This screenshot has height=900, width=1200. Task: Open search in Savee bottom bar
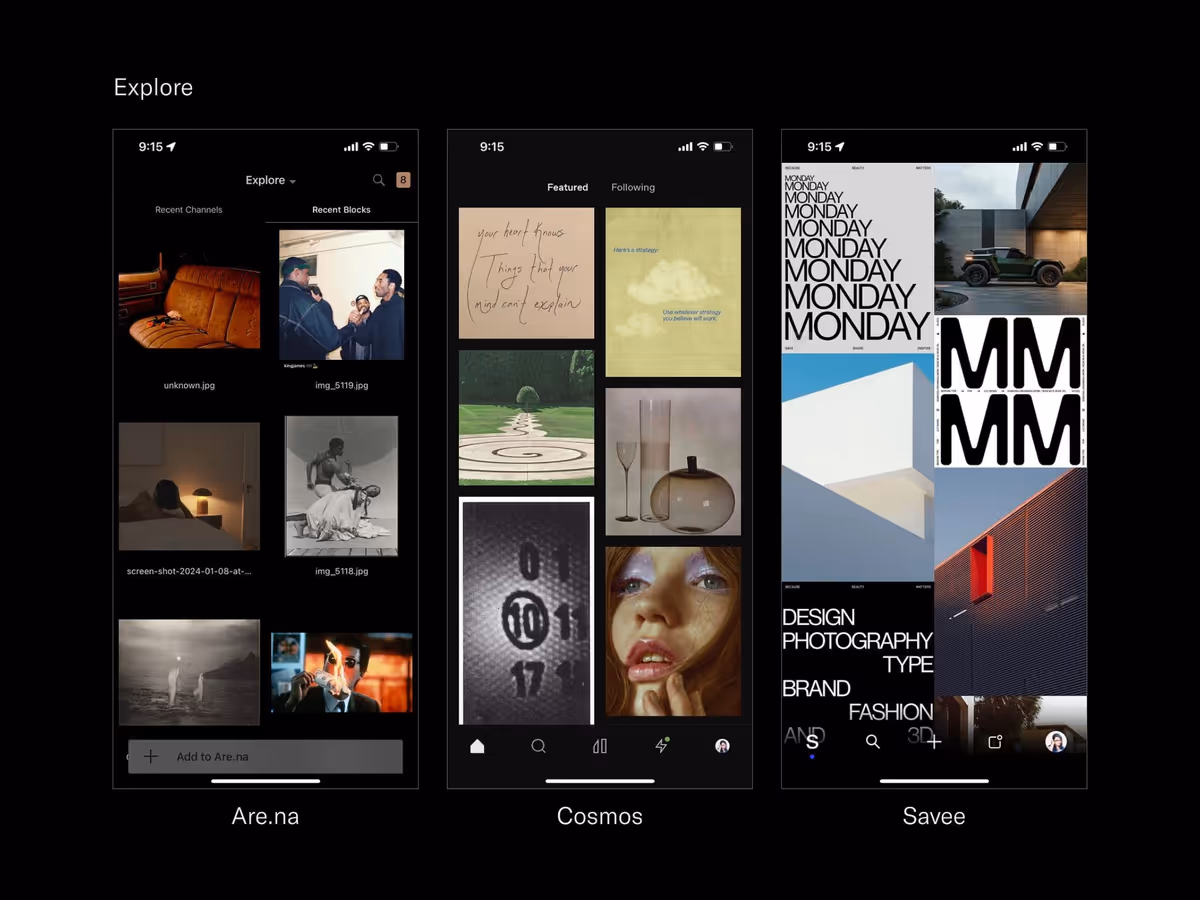[x=873, y=742]
